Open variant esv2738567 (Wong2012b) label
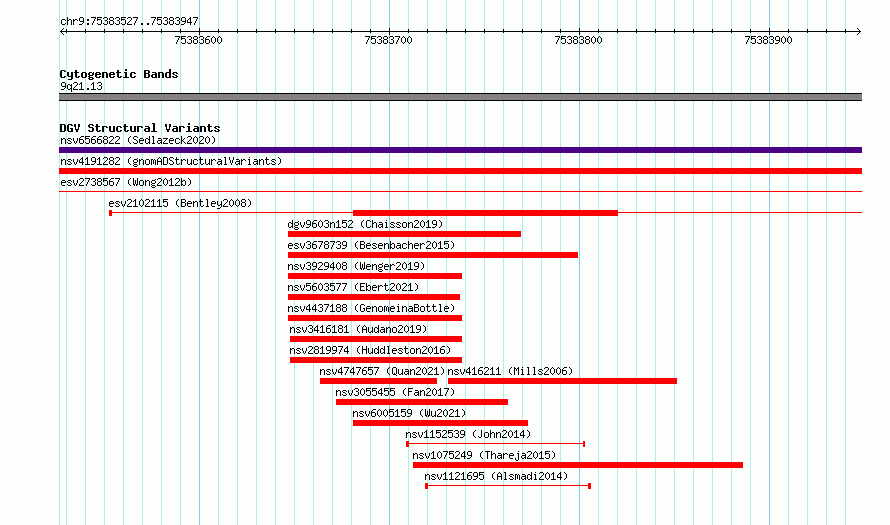The width and height of the screenshot is (890, 525). click(126, 182)
